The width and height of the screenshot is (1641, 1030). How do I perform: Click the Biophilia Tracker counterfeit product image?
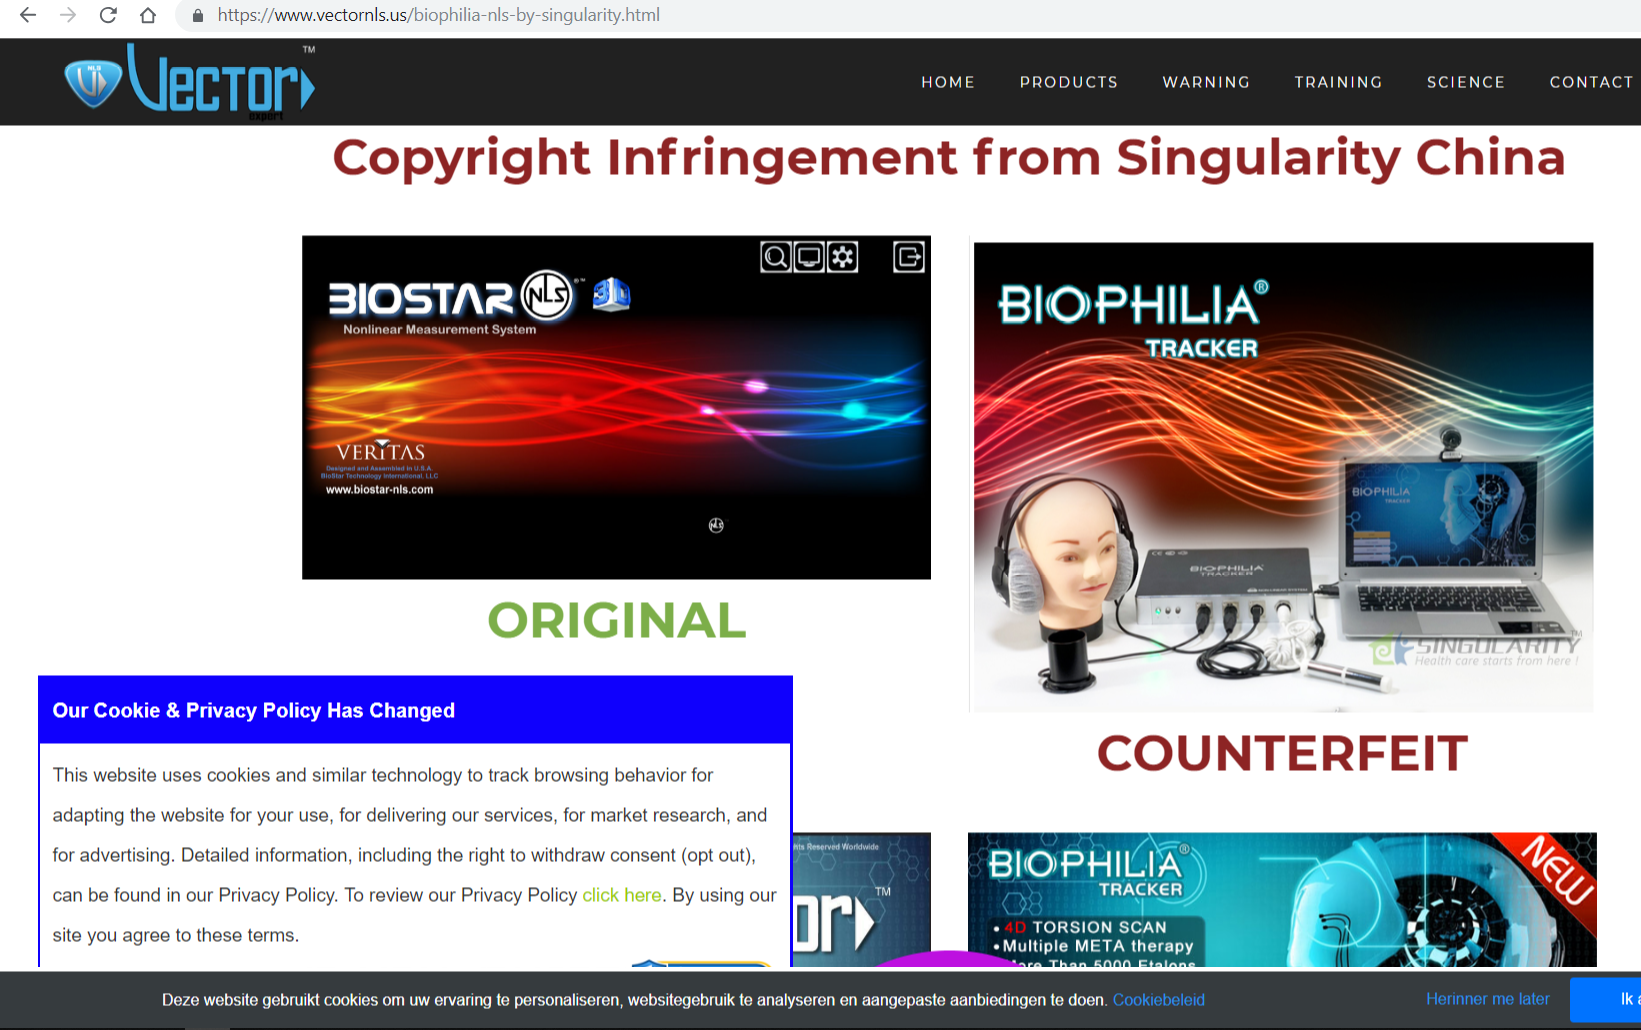1282,477
